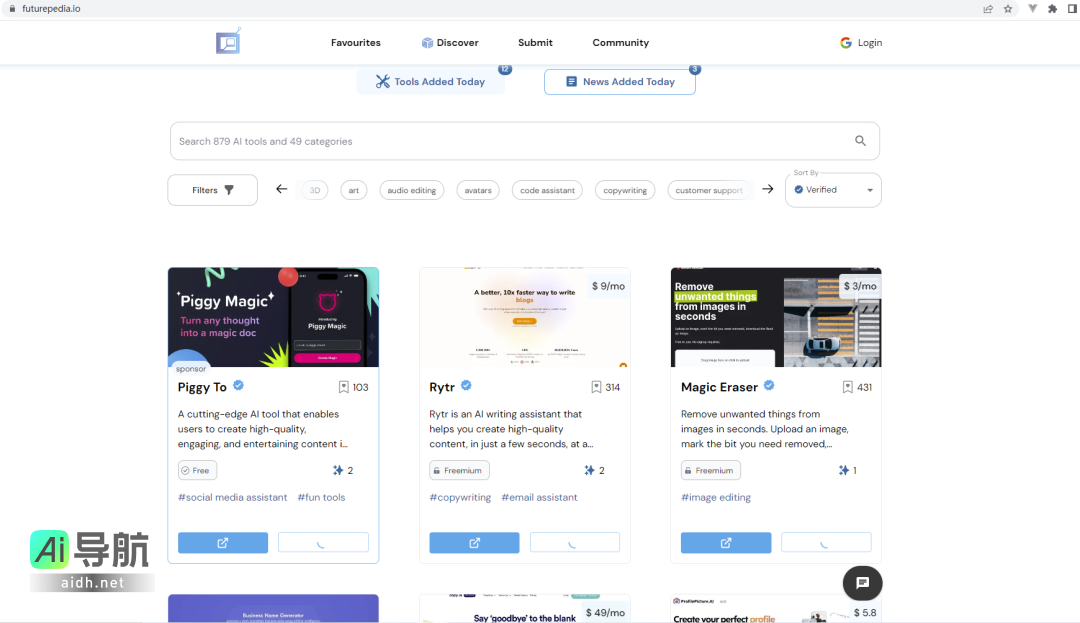Open the Filters button
Viewport: 1080px width, 623px height.
tap(212, 190)
